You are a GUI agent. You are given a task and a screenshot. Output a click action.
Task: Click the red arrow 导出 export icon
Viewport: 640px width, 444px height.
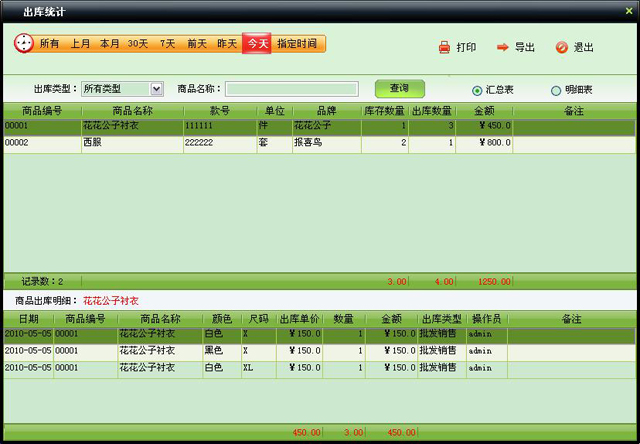tap(503, 47)
